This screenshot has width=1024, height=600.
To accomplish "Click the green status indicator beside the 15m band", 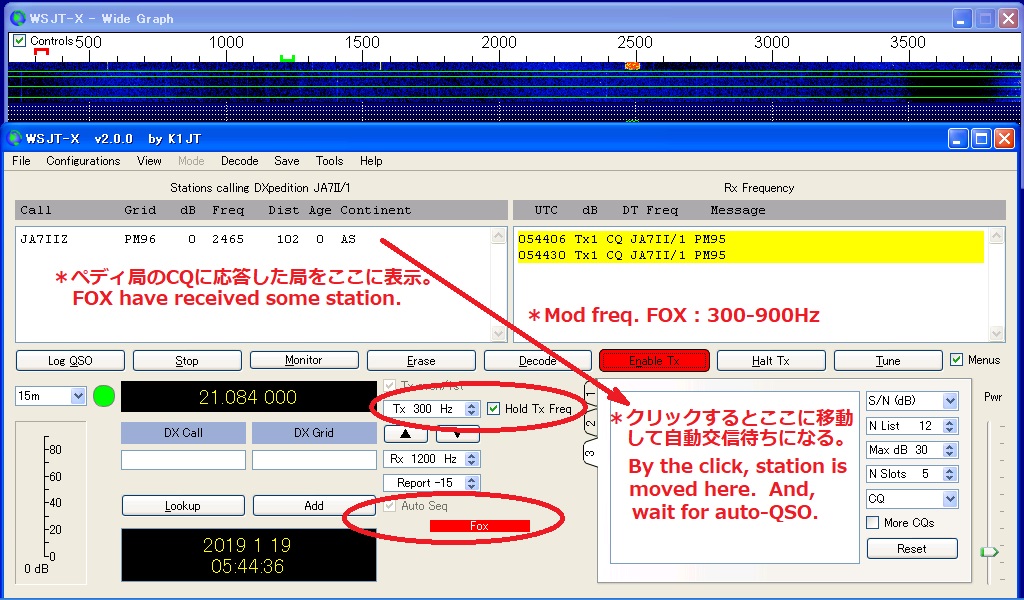I will (x=104, y=396).
